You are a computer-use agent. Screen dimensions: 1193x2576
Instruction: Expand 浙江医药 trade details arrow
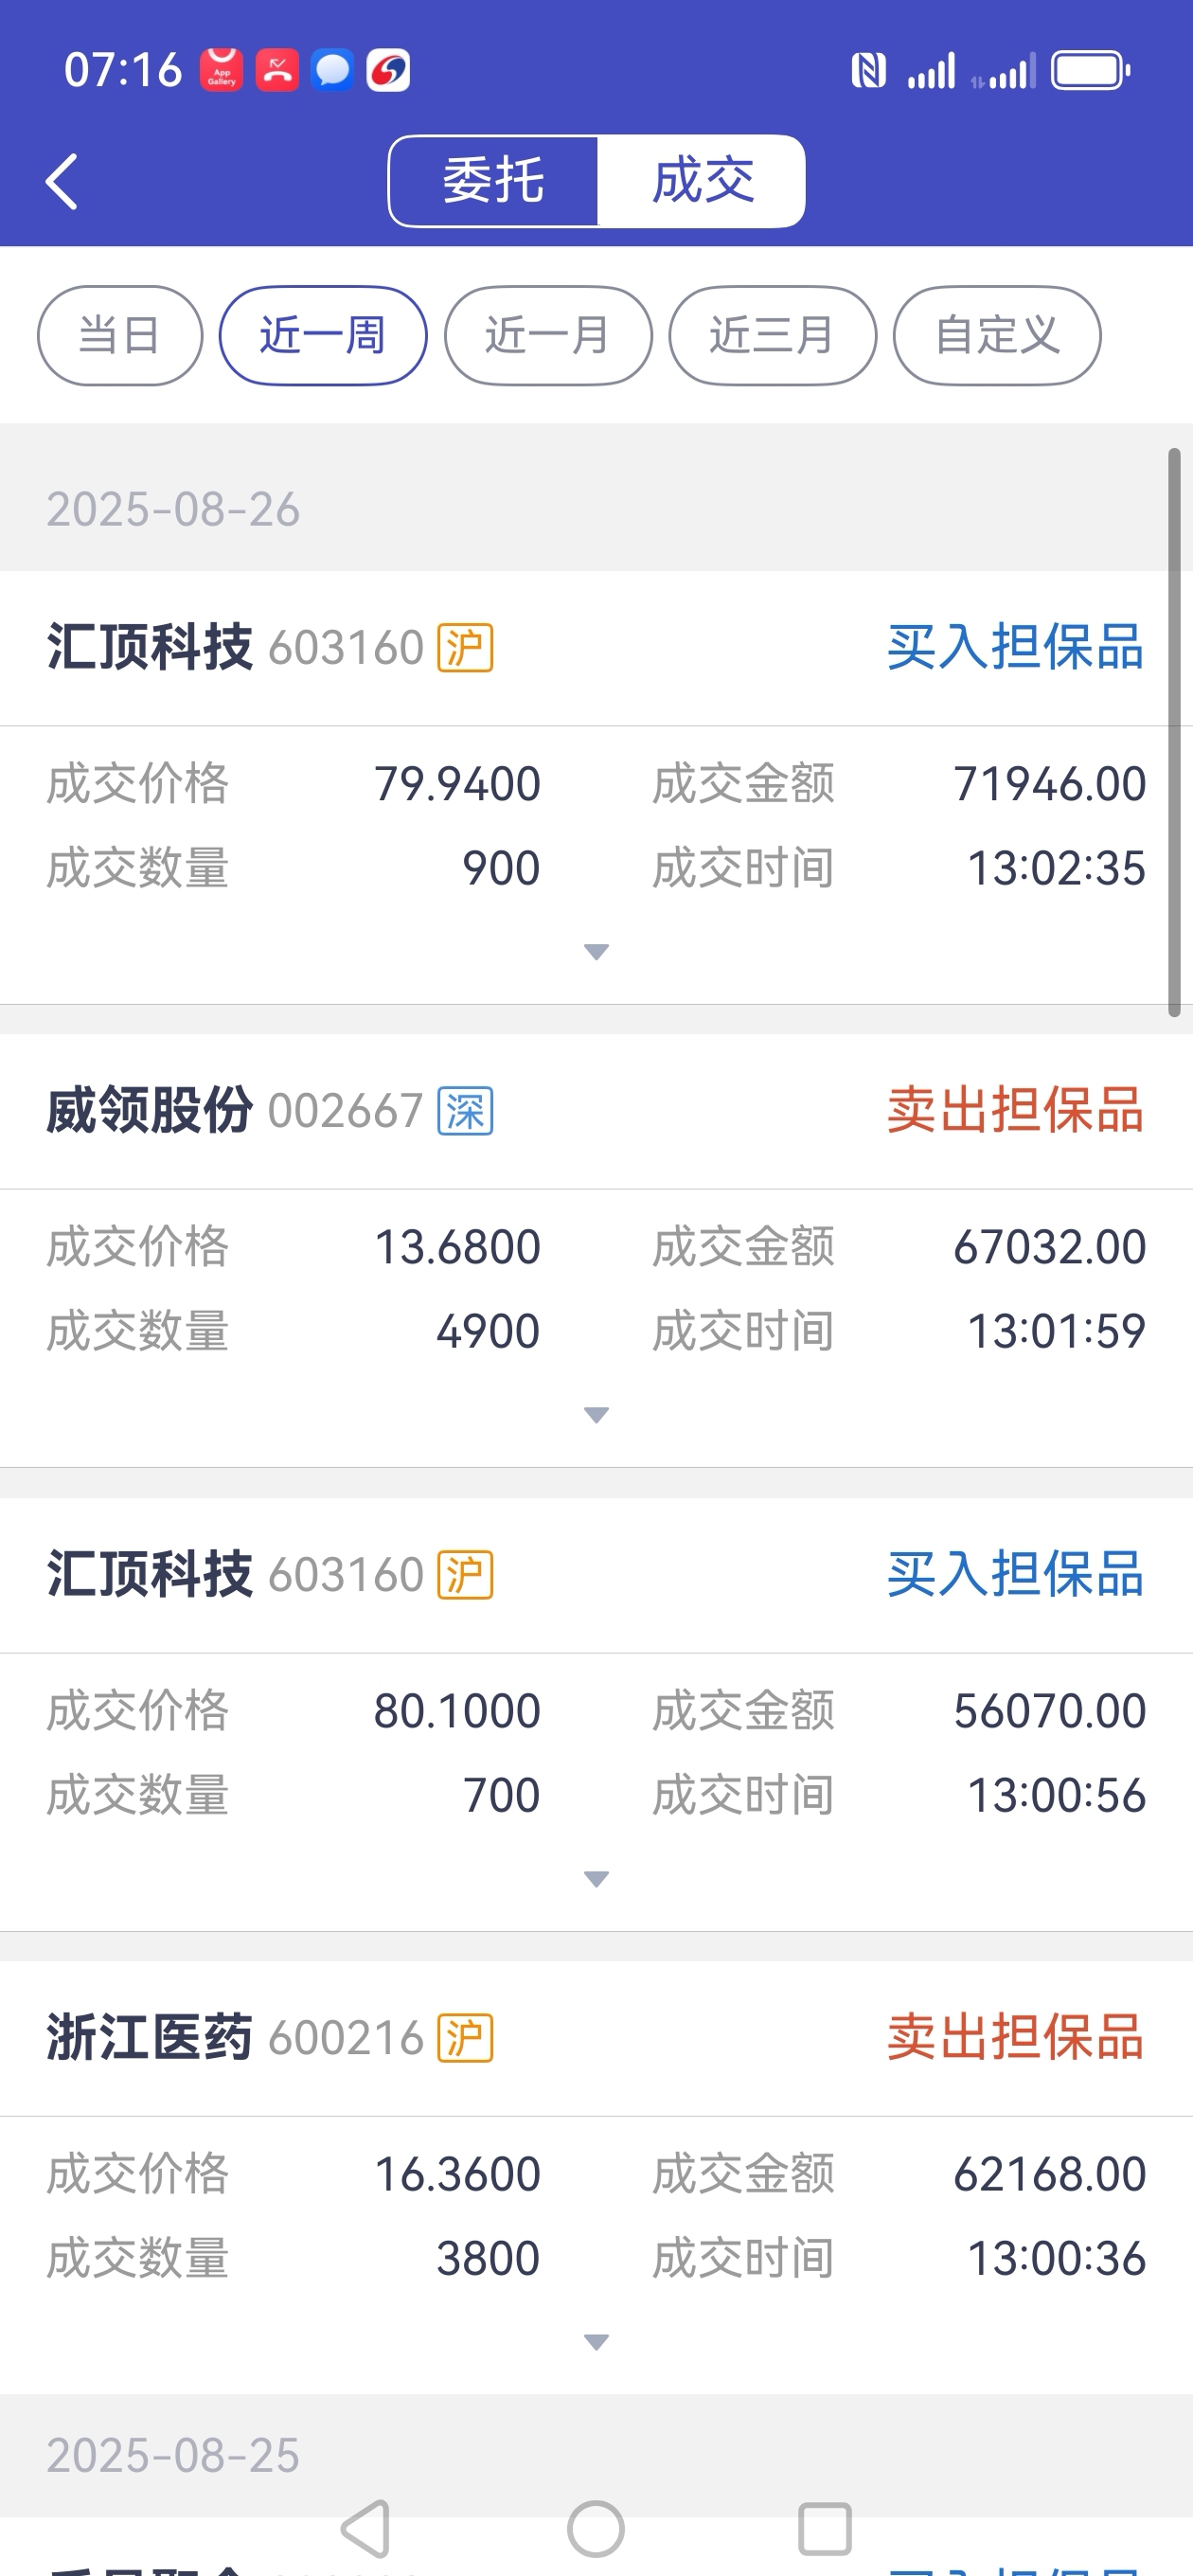pos(596,2342)
